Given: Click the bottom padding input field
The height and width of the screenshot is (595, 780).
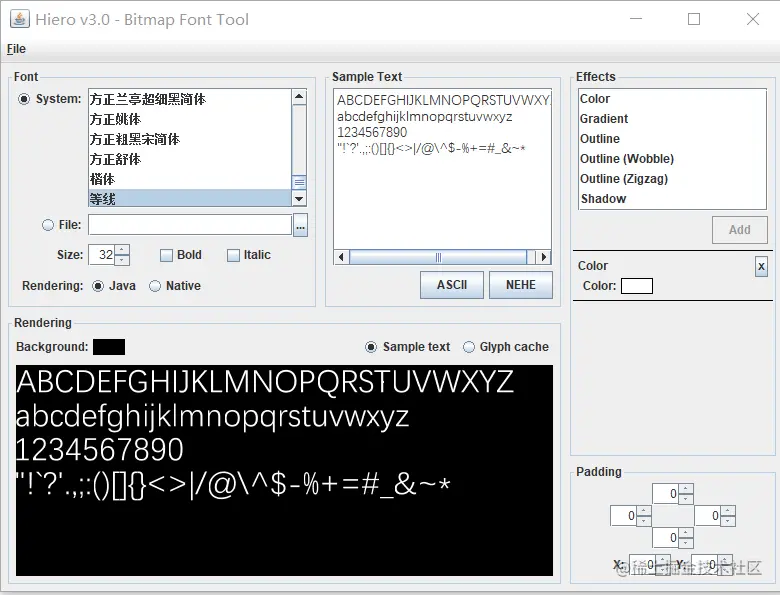Looking at the screenshot, I should tap(666, 537).
